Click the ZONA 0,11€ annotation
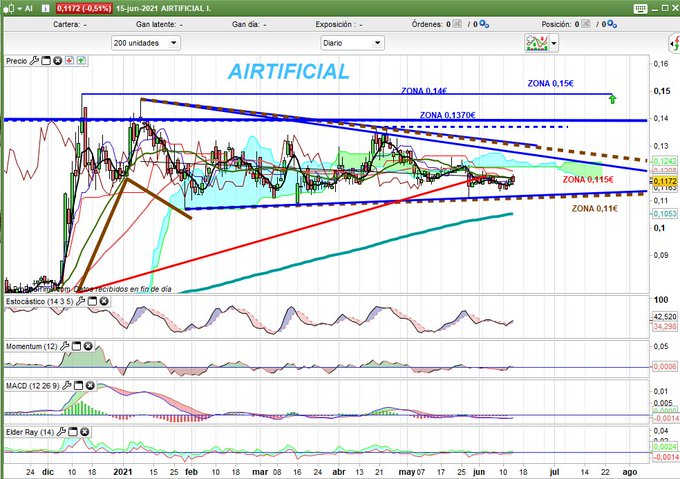 [595, 209]
